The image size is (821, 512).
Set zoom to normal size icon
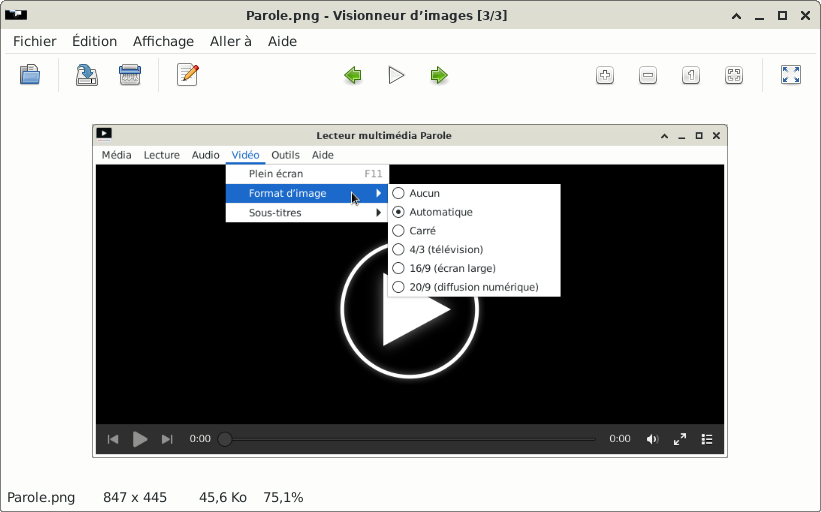691,75
